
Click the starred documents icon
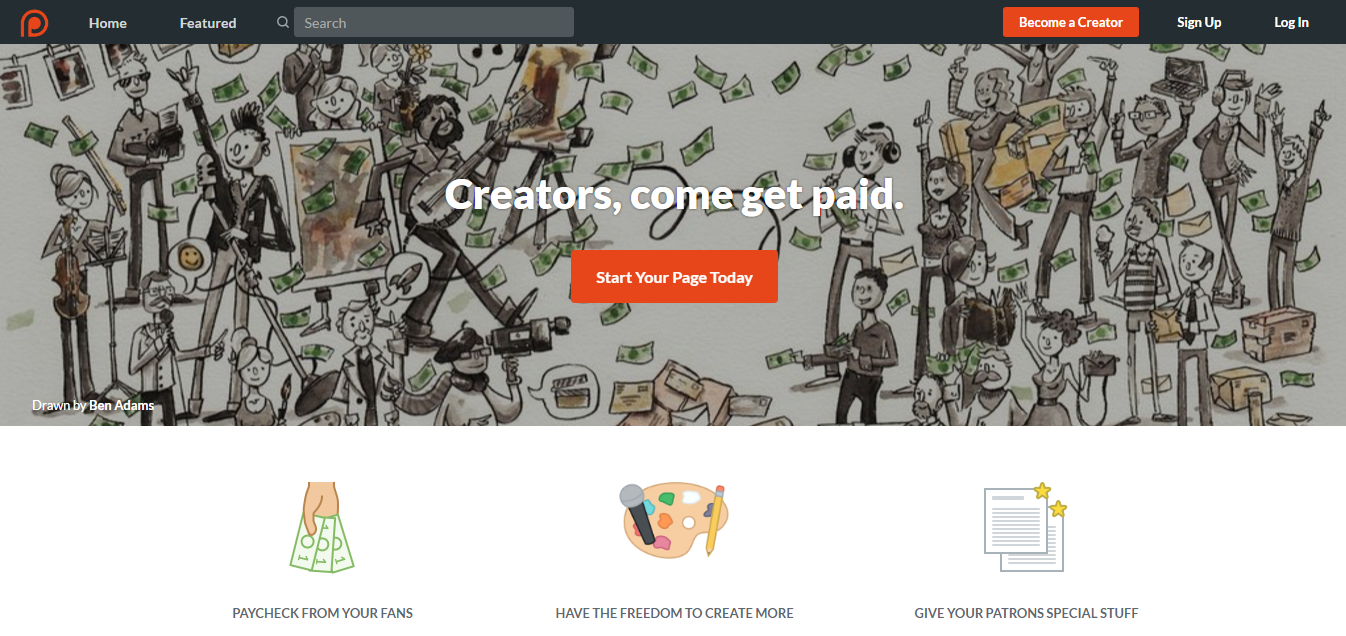pos(1025,527)
